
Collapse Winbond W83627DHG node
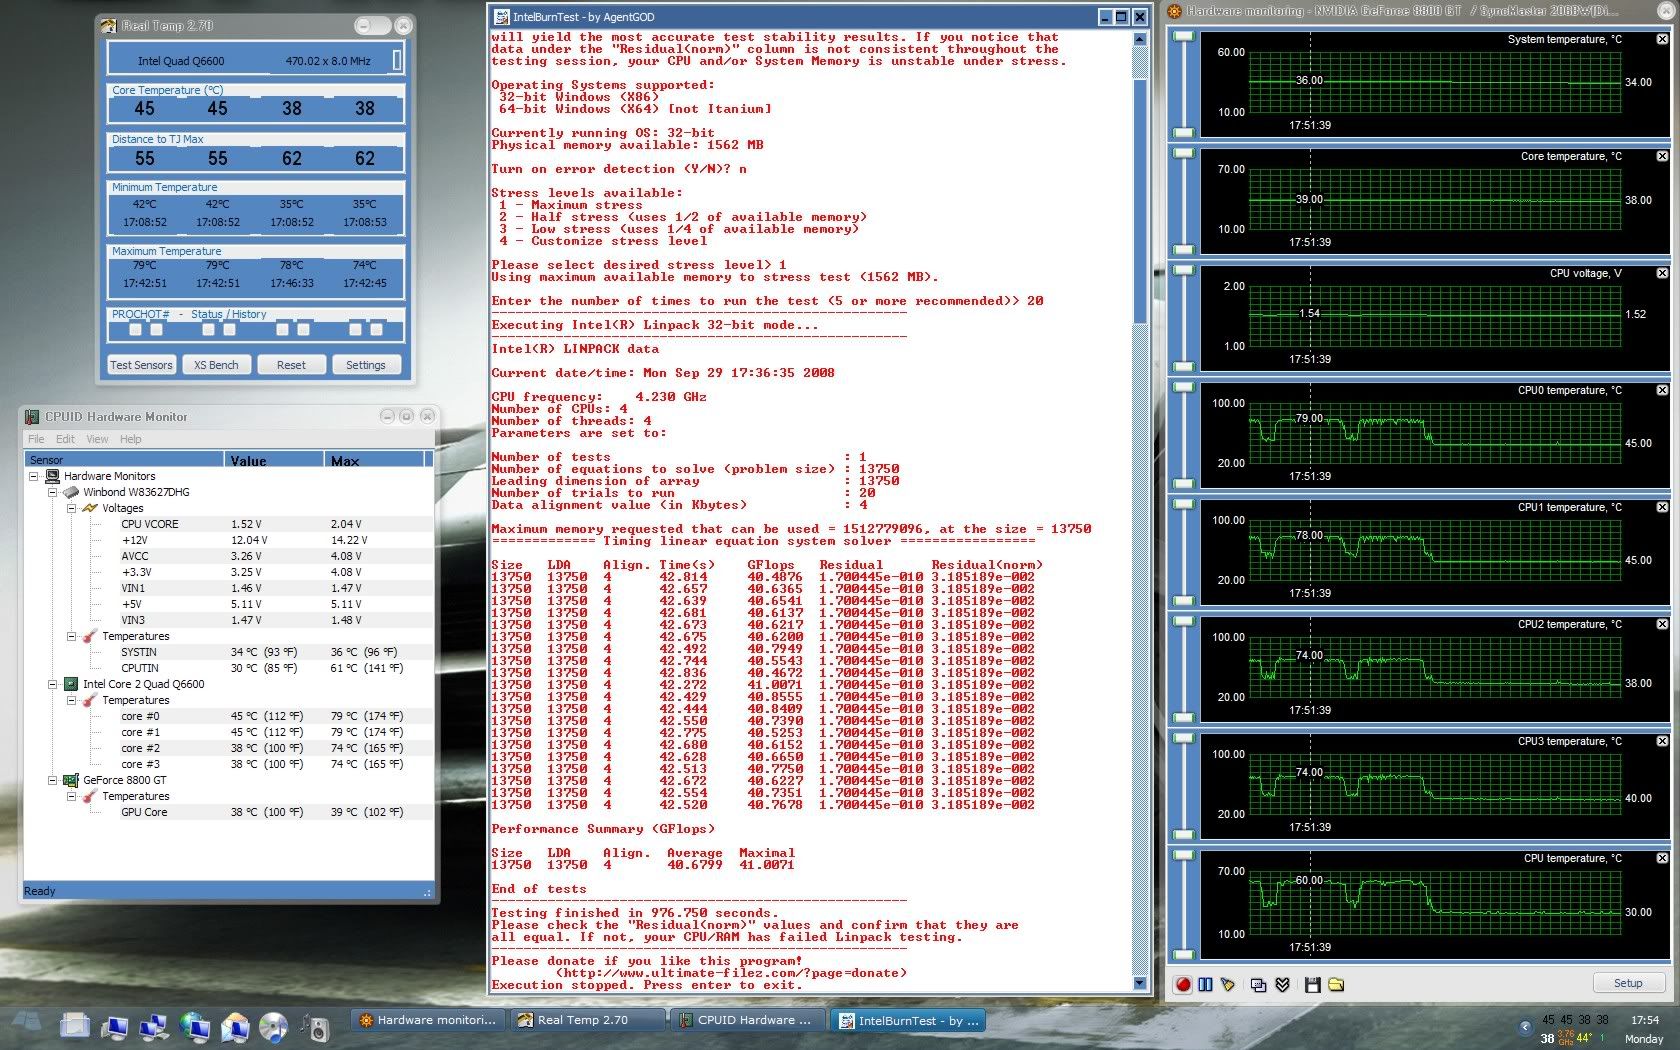[x=52, y=493]
